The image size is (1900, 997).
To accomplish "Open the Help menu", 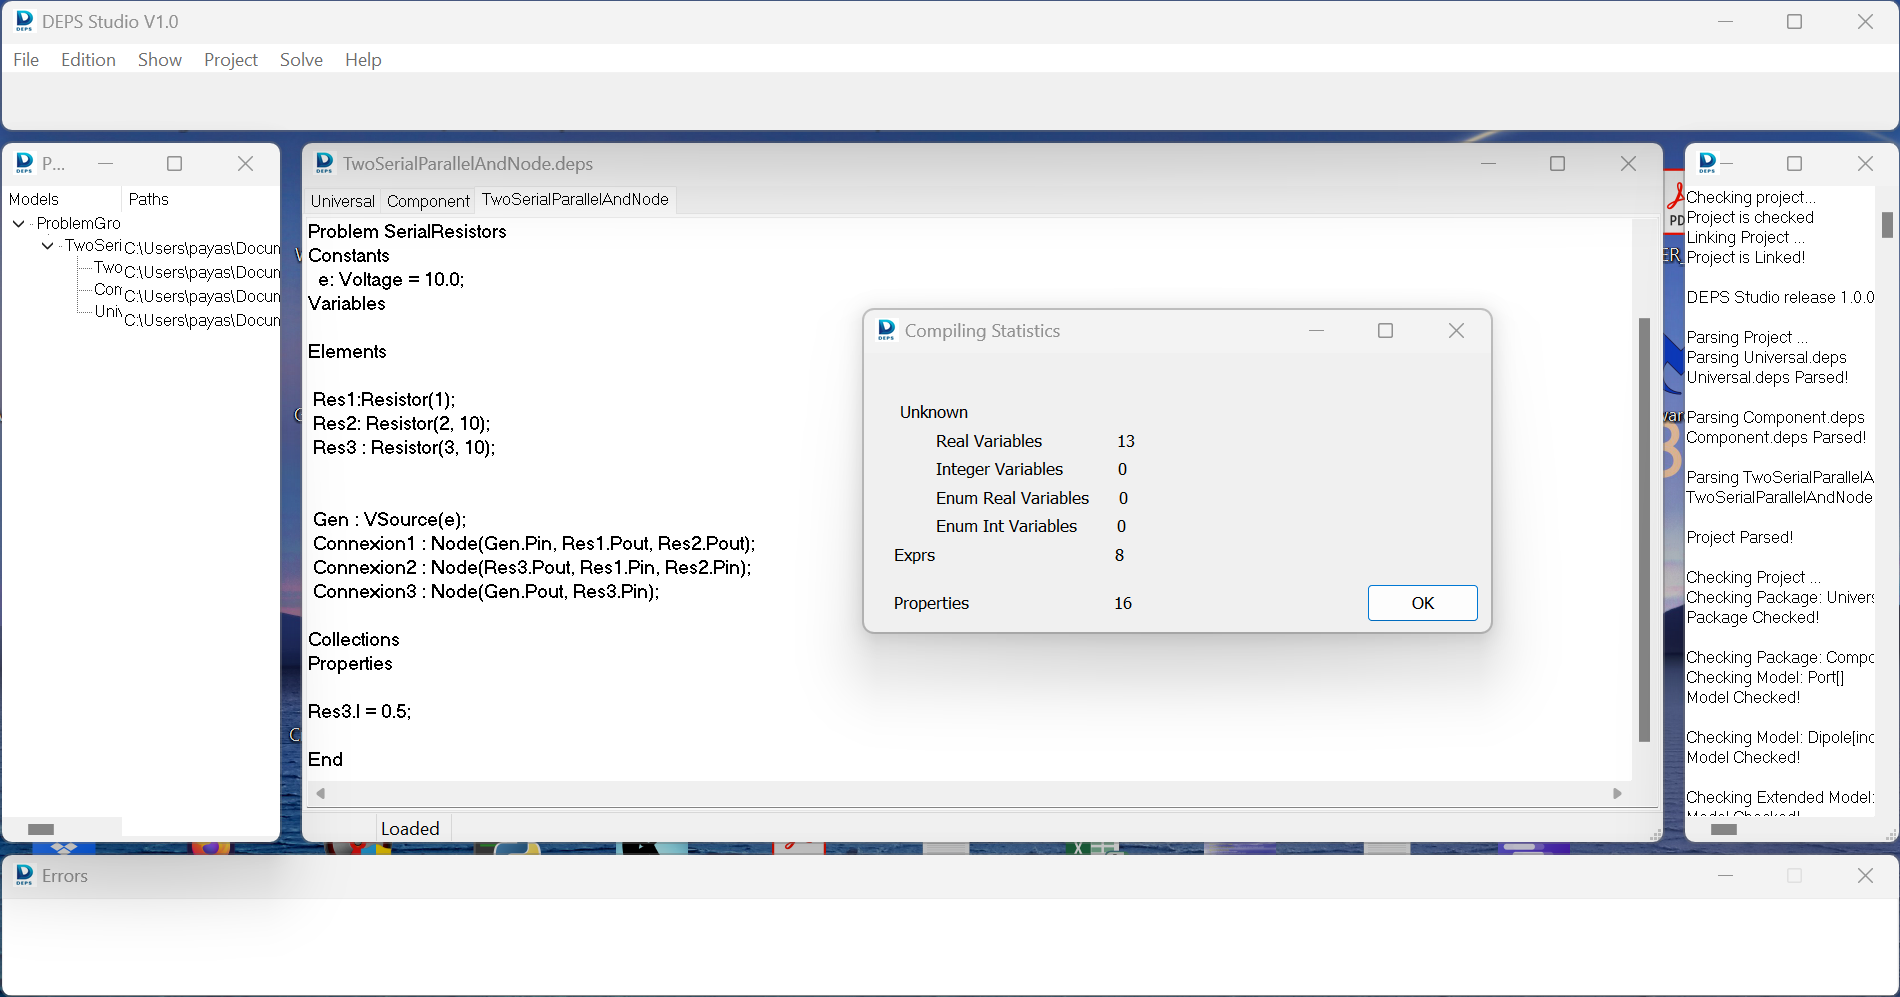I will 363,60.
